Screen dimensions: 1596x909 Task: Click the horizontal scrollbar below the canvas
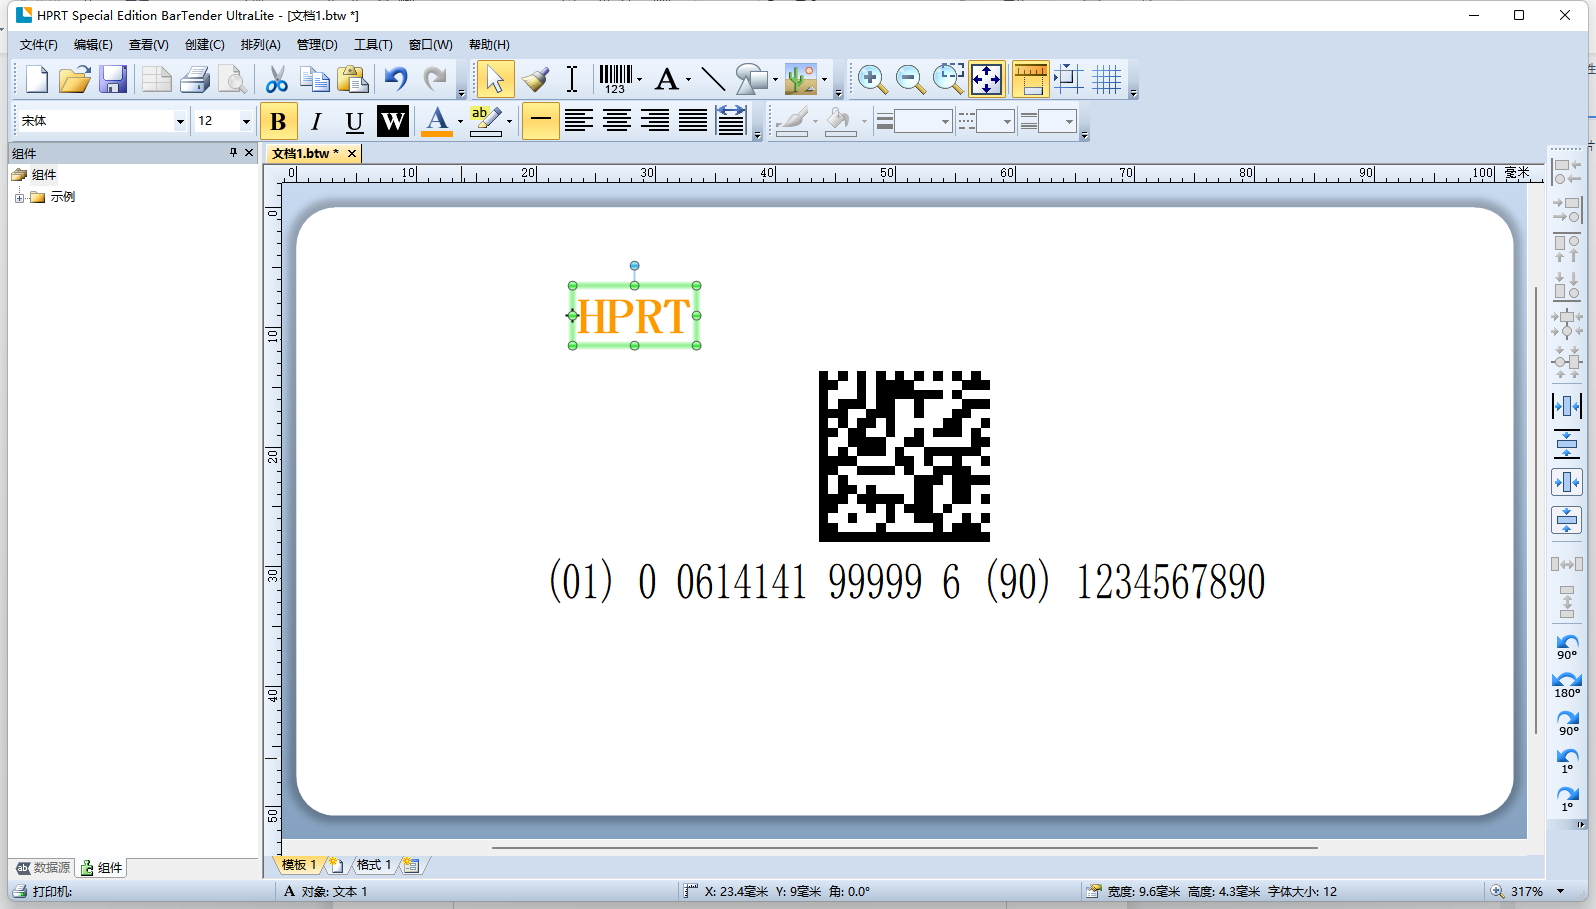pyautogui.click(x=905, y=848)
